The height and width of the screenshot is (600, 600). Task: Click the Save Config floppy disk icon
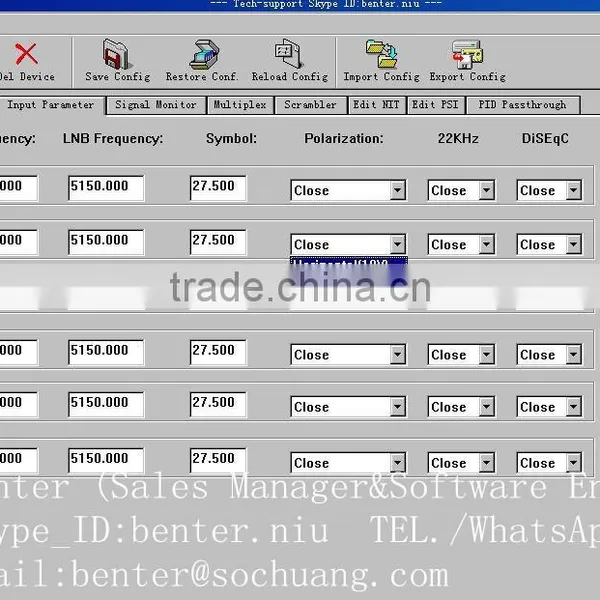[x=117, y=54]
